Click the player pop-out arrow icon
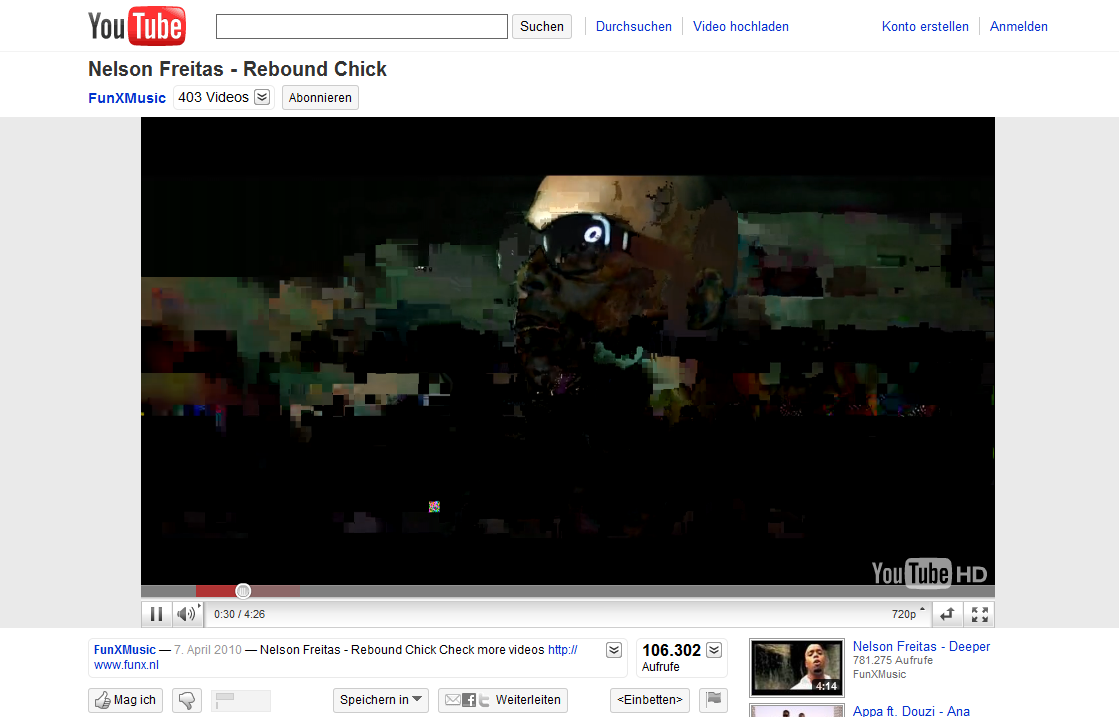The width and height of the screenshot is (1119, 717). click(947, 614)
